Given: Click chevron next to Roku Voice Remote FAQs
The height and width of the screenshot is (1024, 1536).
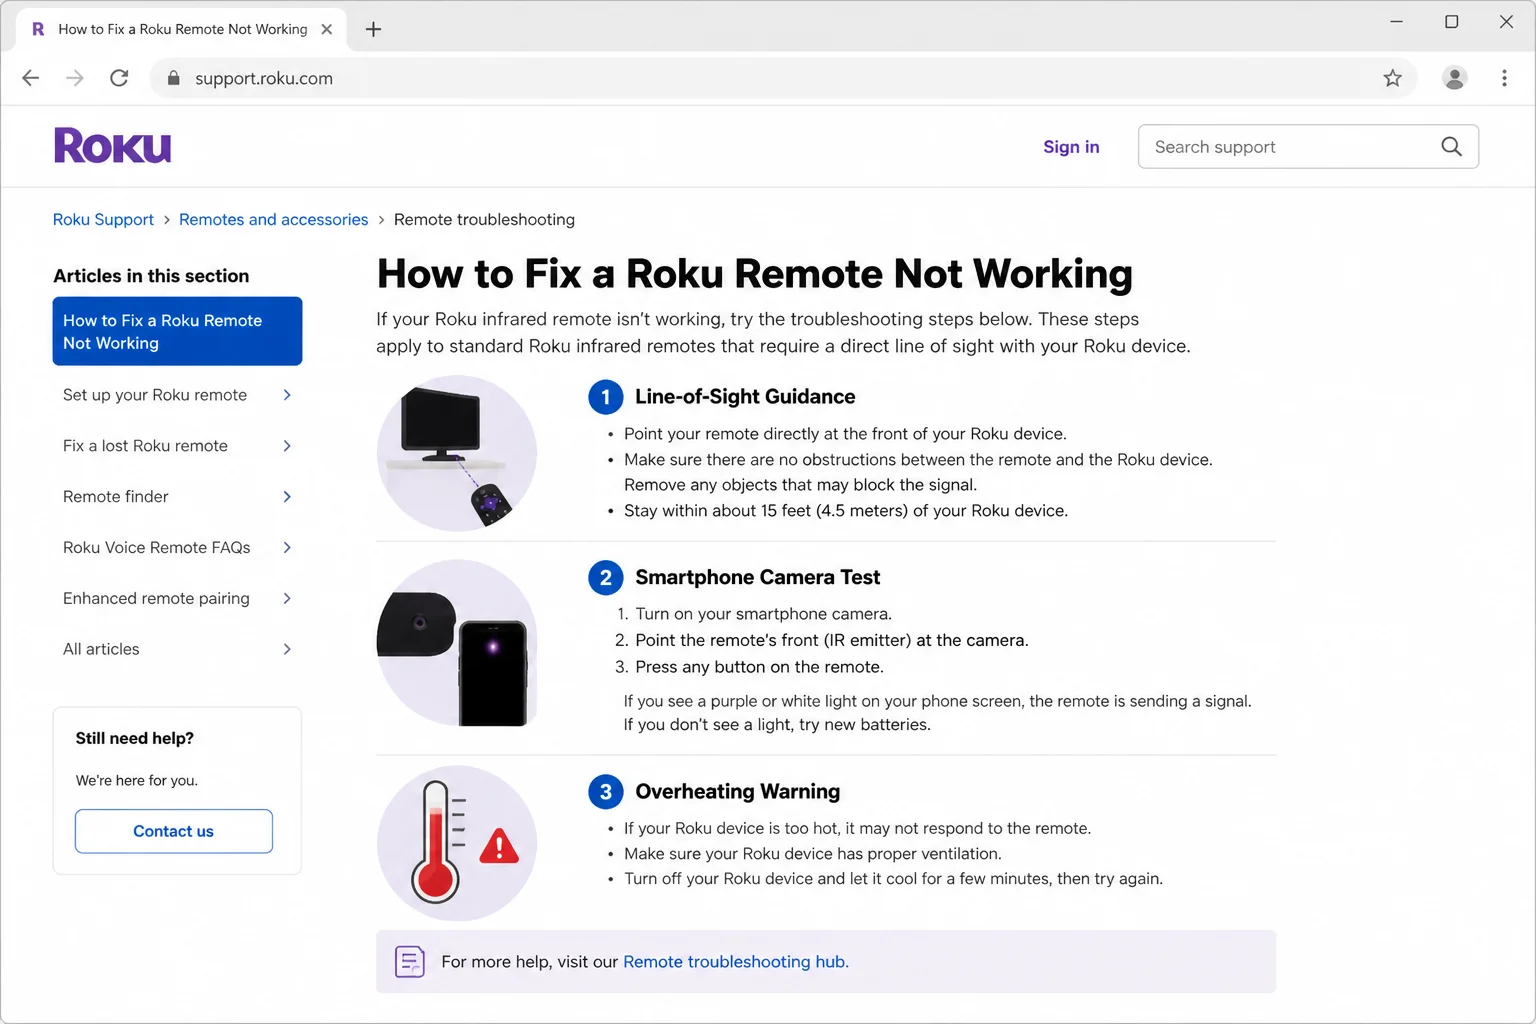Looking at the screenshot, I should point(287,548).
